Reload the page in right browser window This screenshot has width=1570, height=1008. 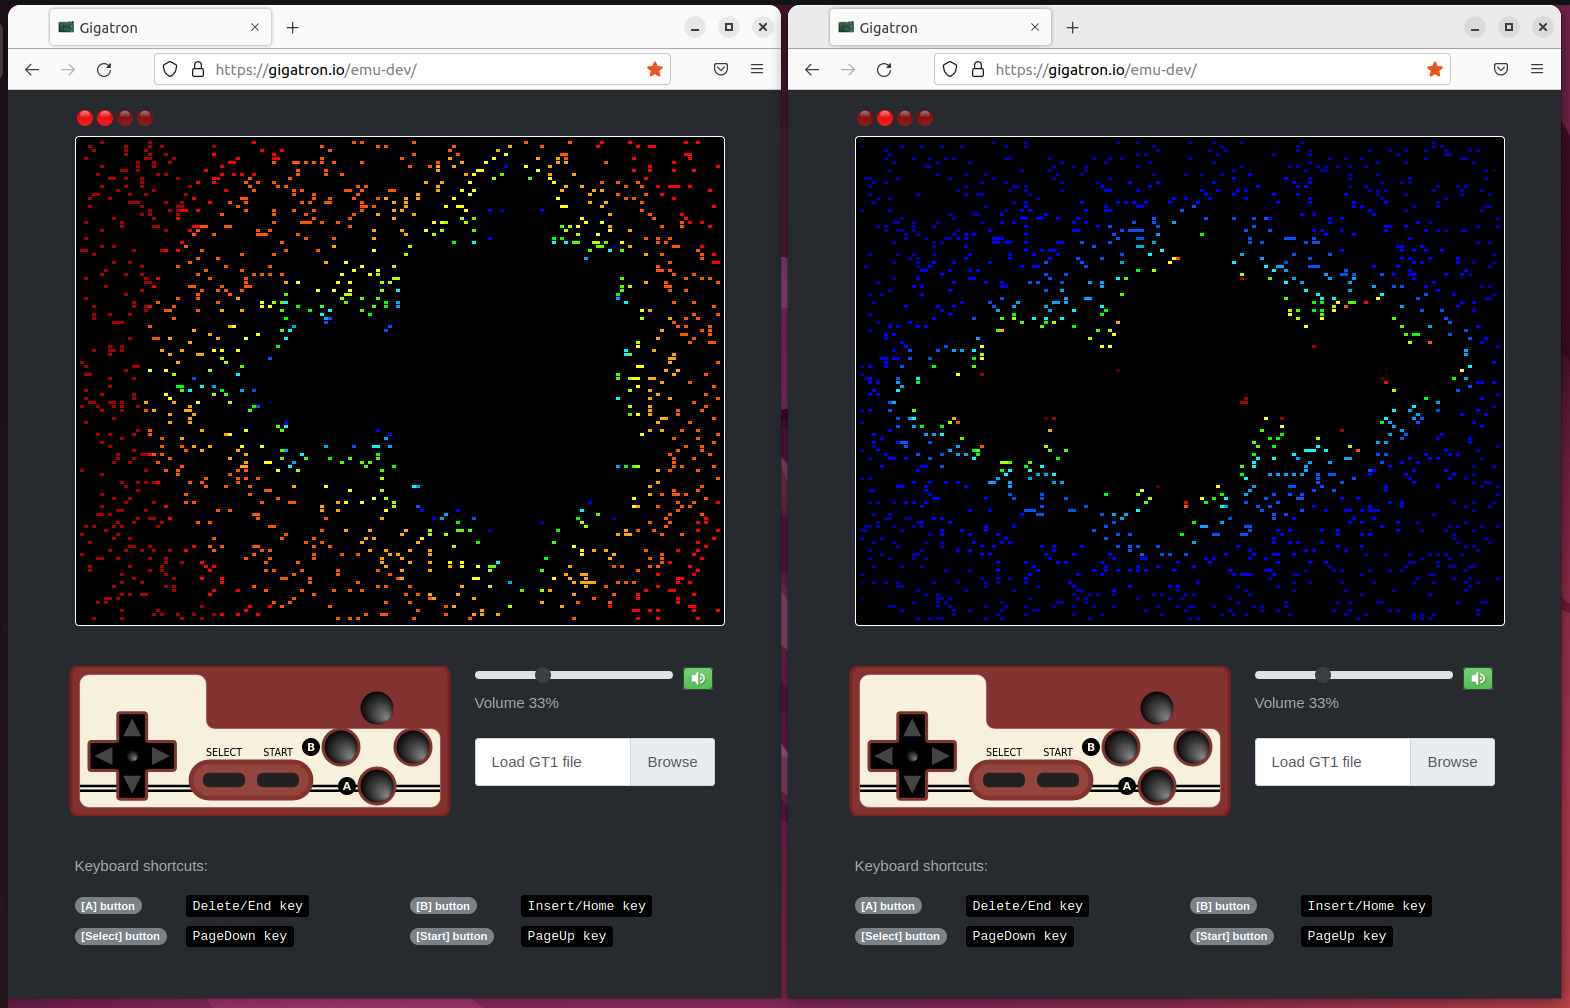point(884,69)
